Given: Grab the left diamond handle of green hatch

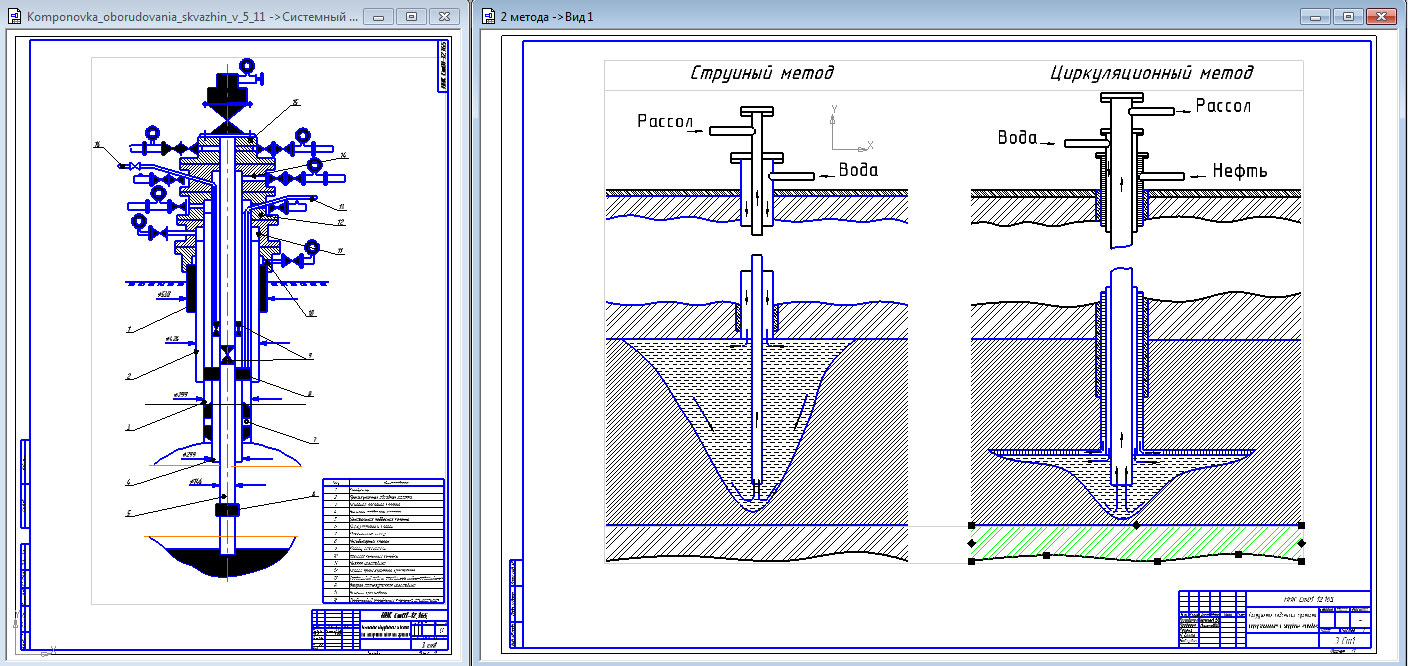Looking at the screenshot, I should click(972, 543).
